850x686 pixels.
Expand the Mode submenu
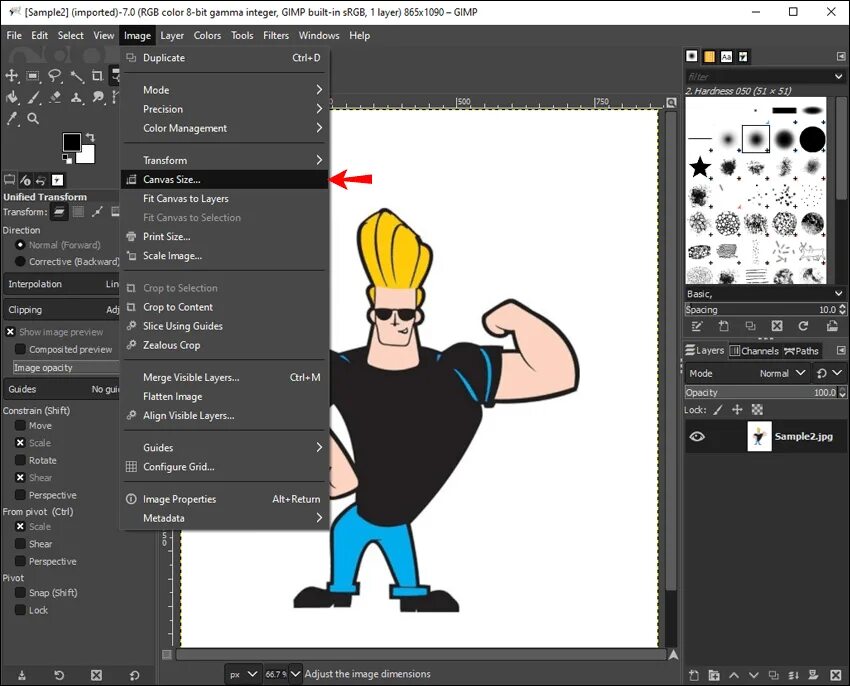click(x=224, y=90)
